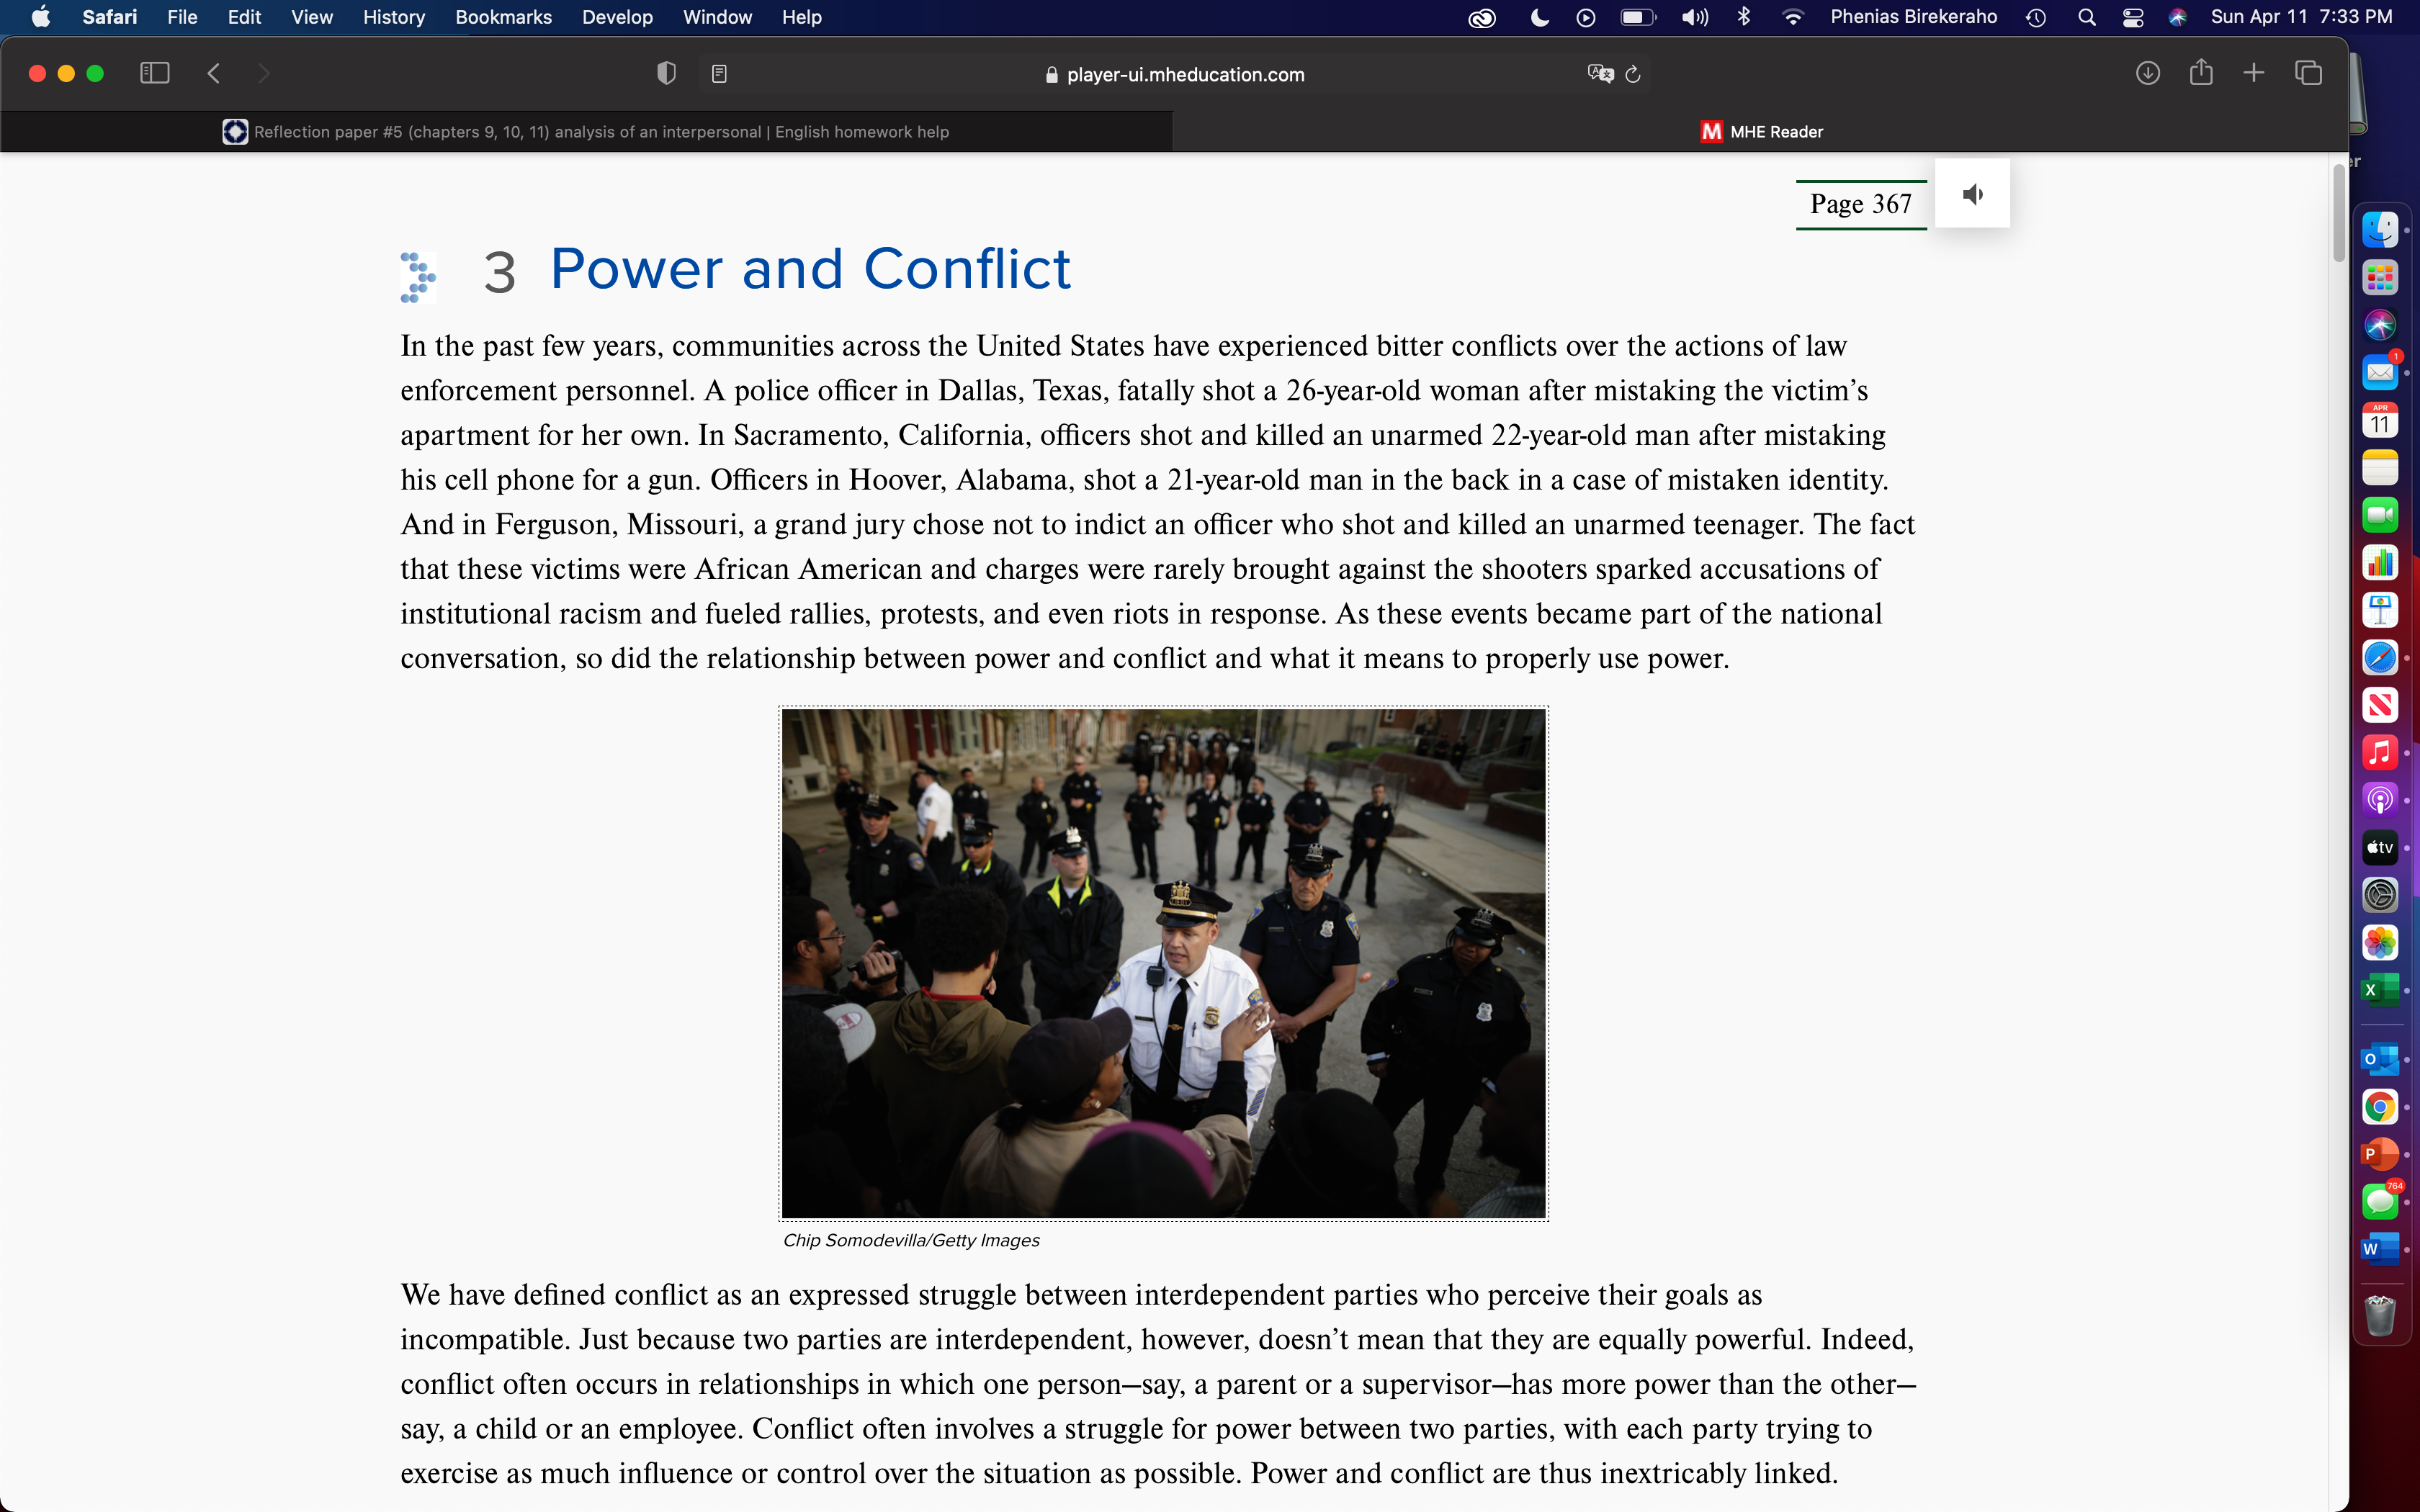2420x1512 pixels.
Task: Toggle the Safari sidebar
Action: 155,73
